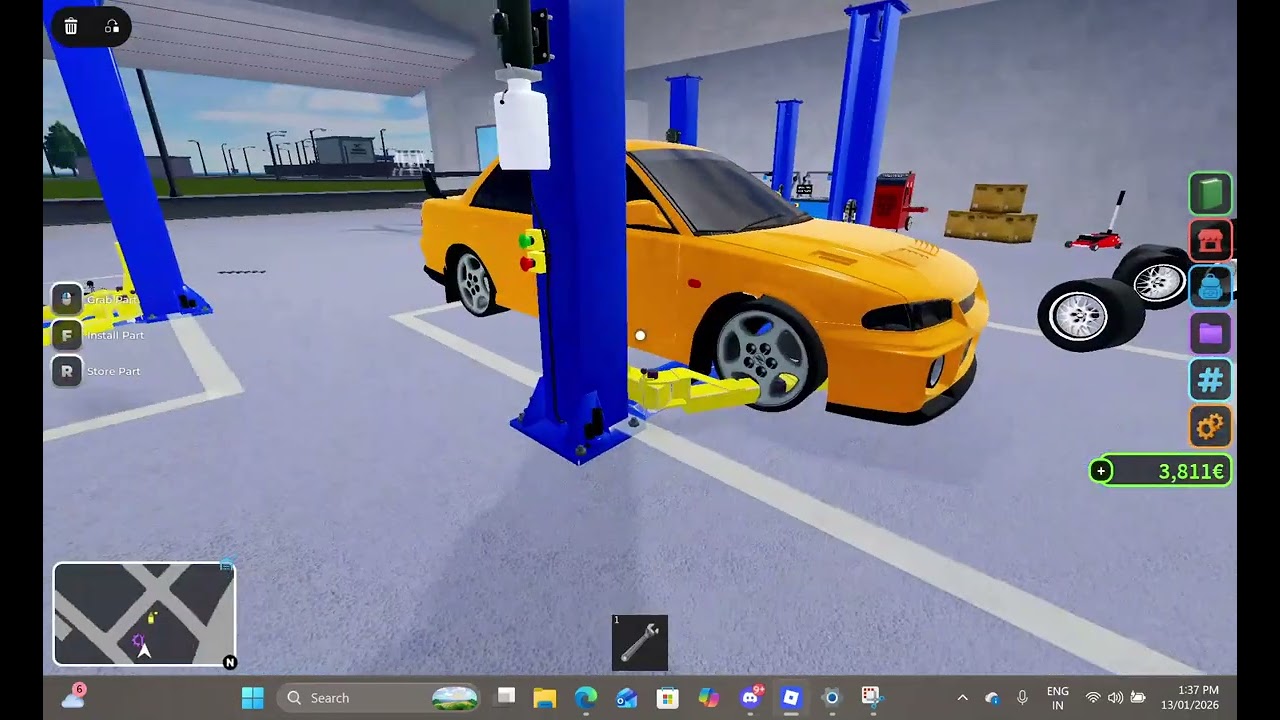
Task: Open the weather widget on taskbar
Action: [x=74, y=697]
